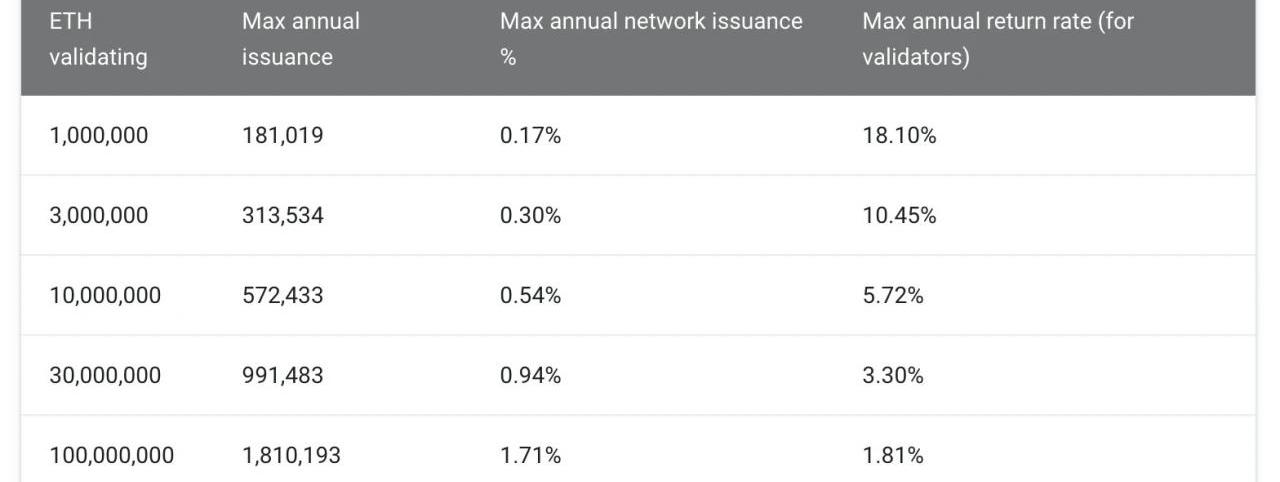Screen dimensions: 1280x482
Task: Click the 1,810,193 issuance value
Action: pos(291,456)
